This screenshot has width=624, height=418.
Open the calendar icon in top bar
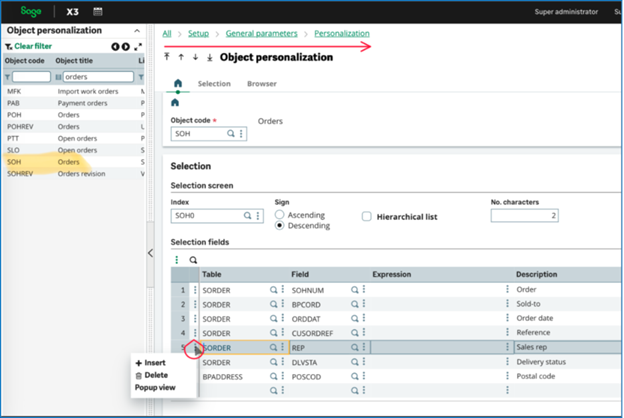(x=97, y=11)
